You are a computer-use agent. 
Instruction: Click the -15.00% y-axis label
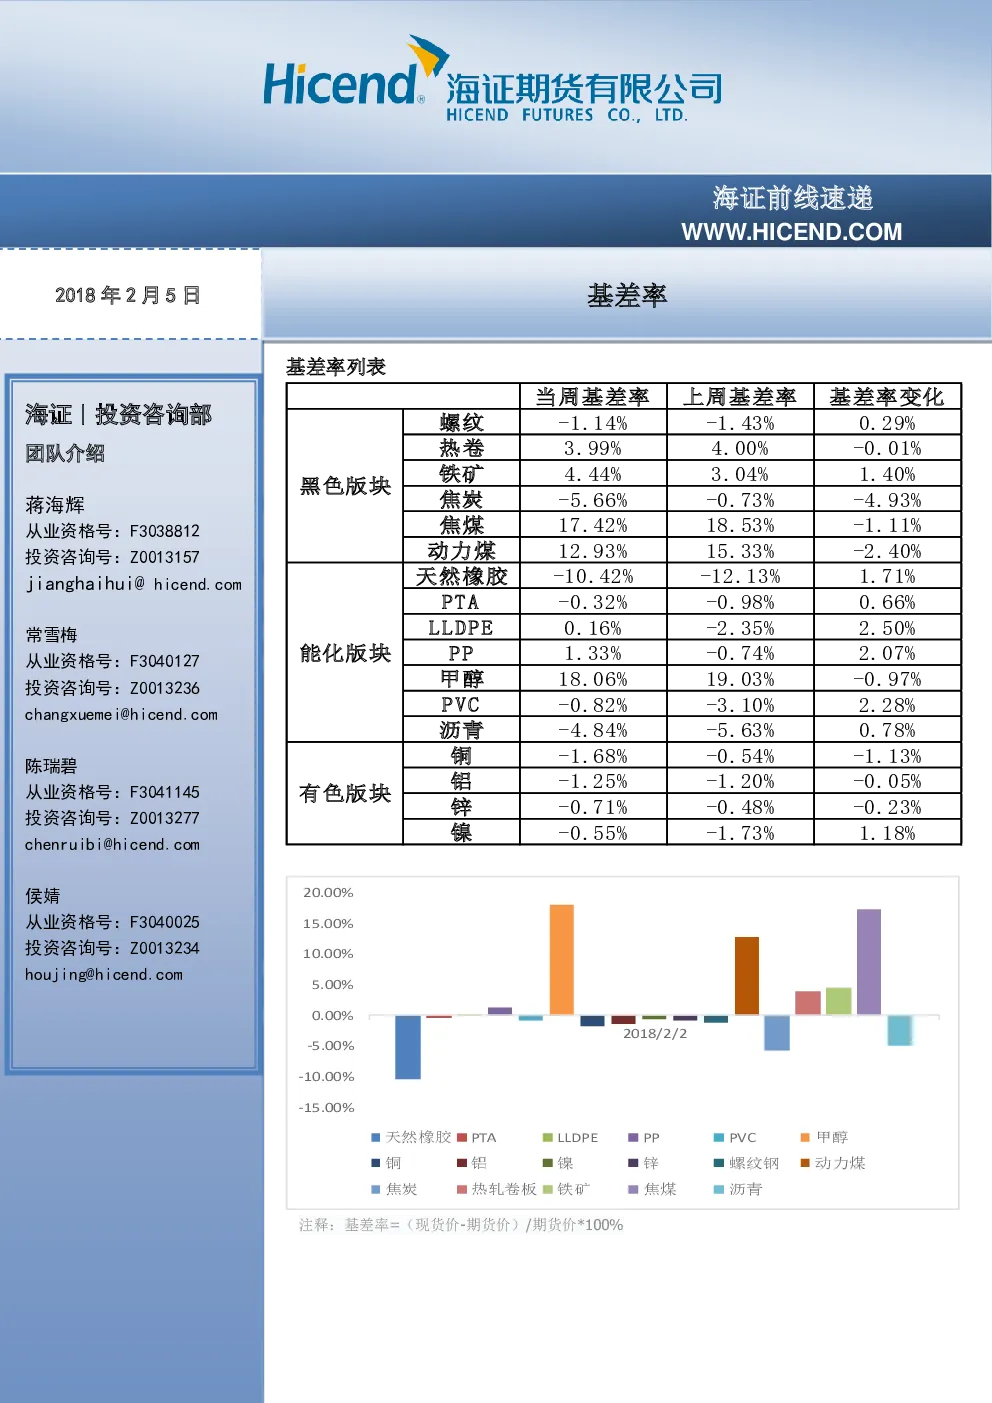[x=326, y=1107]
